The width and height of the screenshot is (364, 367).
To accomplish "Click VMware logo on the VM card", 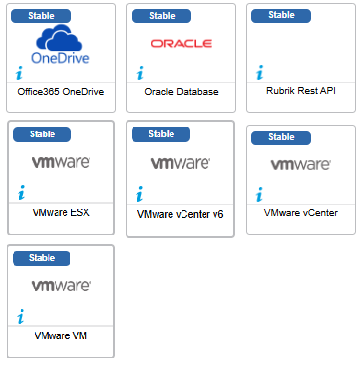I will pos(61,285).
